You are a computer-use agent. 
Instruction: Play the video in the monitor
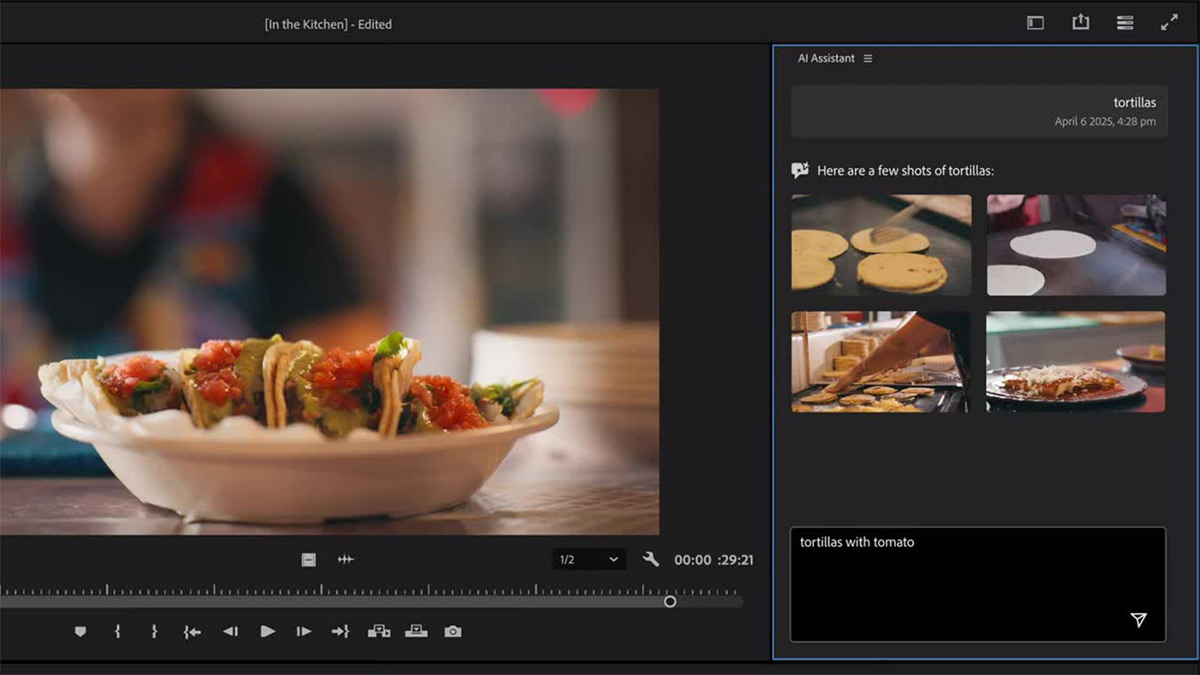pos(267,632)
